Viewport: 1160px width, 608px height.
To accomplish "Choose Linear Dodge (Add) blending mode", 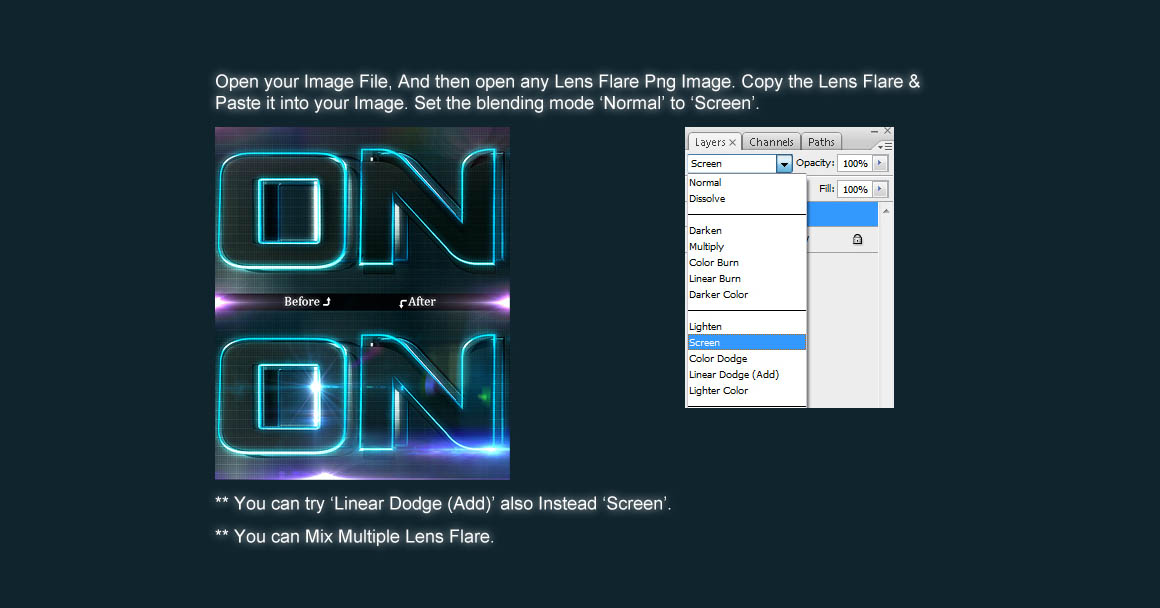I will pyautogui.click(x=733, y=375).
